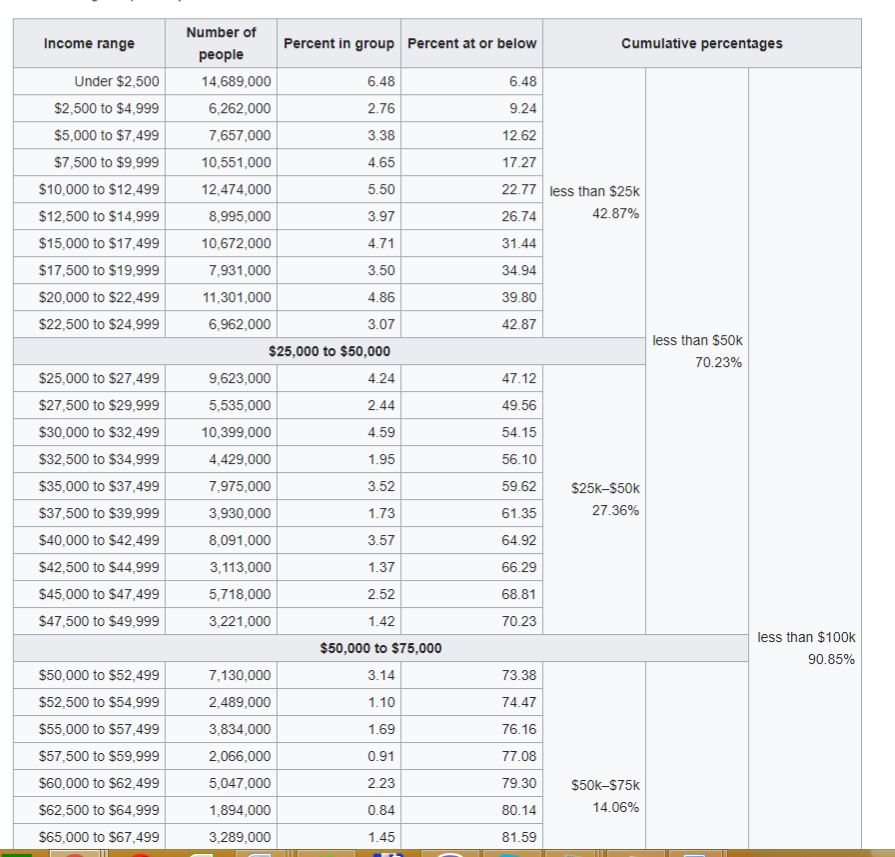This screenshot has width=895, height=857.
Task: Select the people count 9,623,000
Action: click(x=239, y=379)
